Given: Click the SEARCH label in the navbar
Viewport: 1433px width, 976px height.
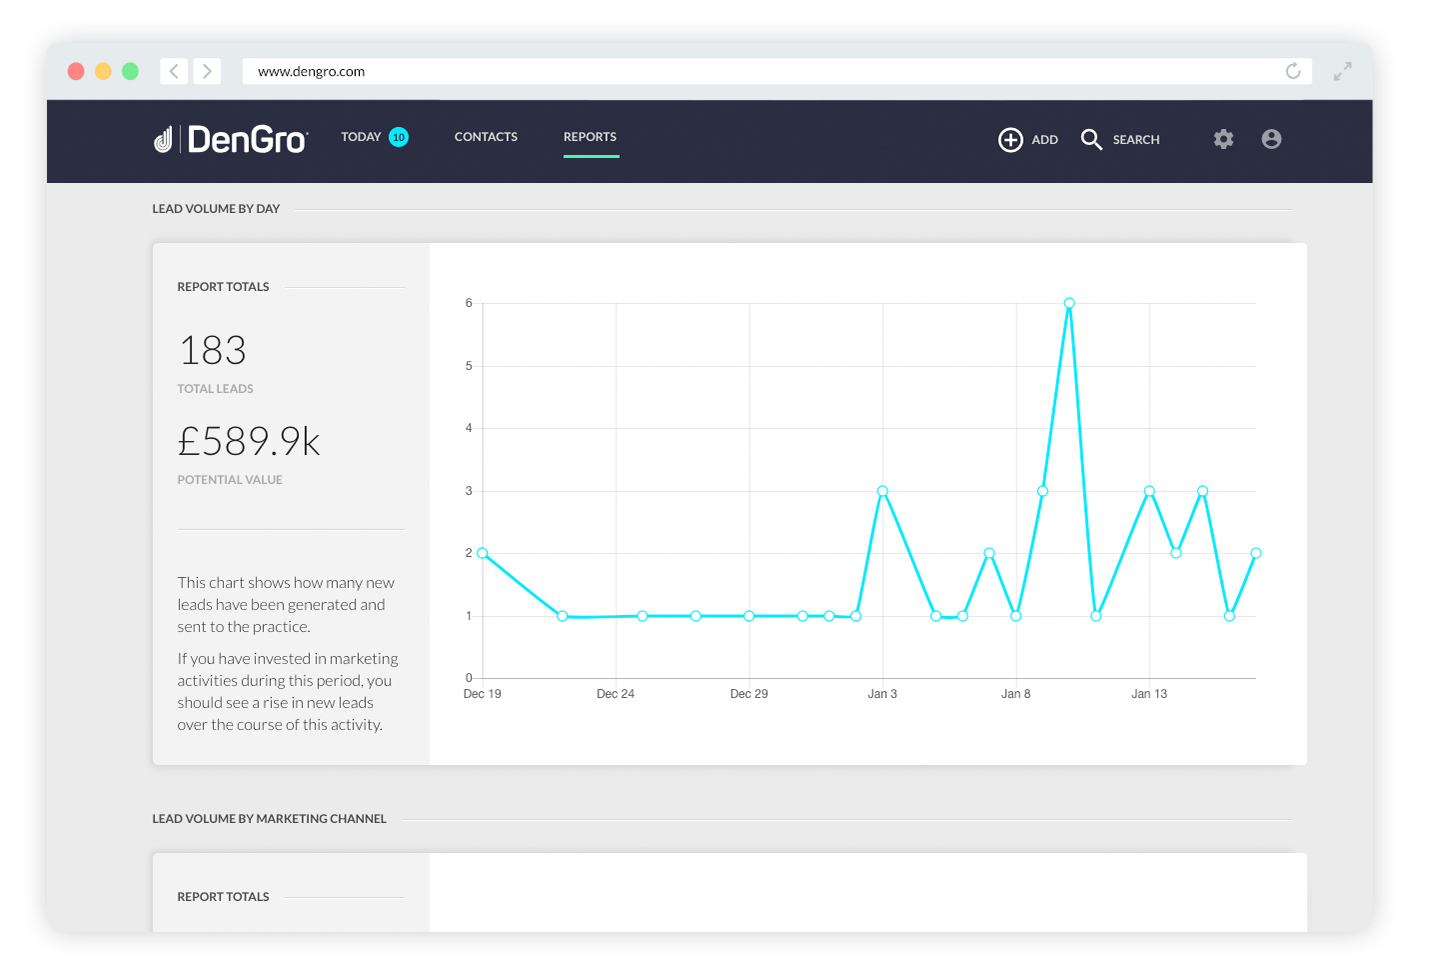Looking at the screenshot, I should (x=1136, y=140).
